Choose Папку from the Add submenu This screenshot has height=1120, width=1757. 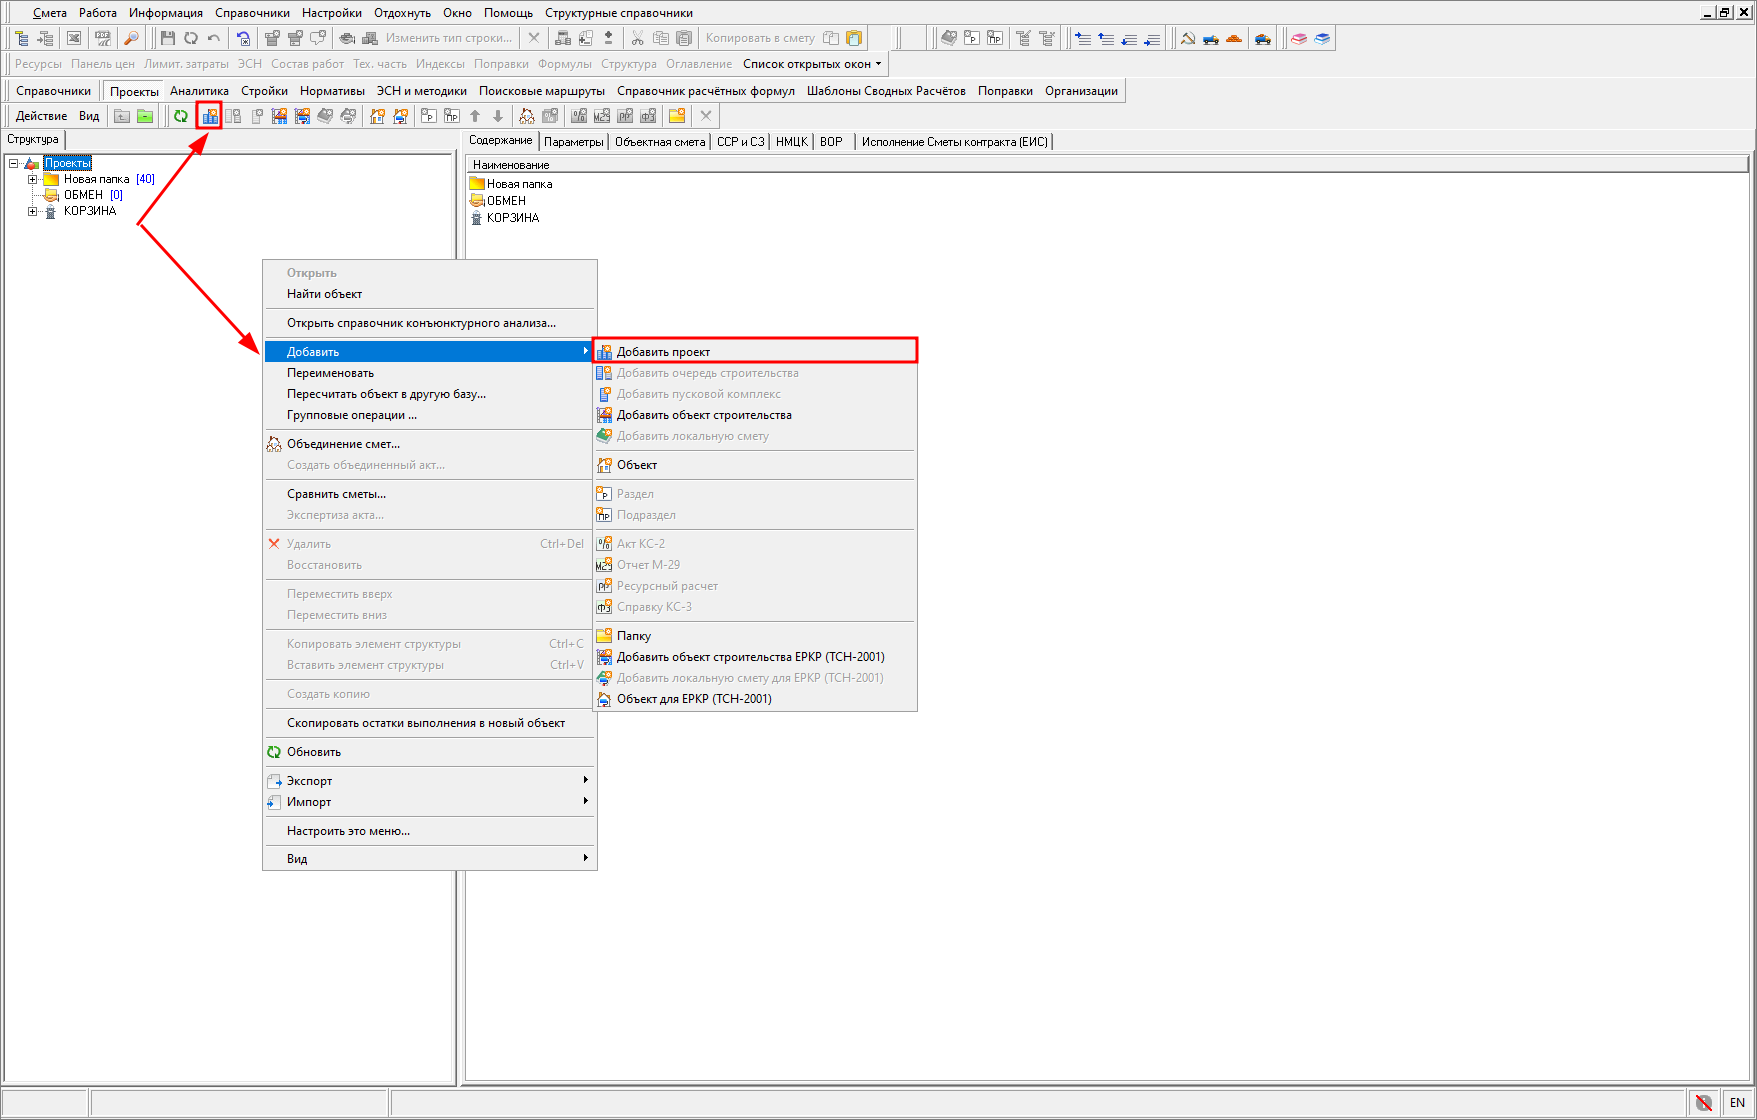point(634,636)
